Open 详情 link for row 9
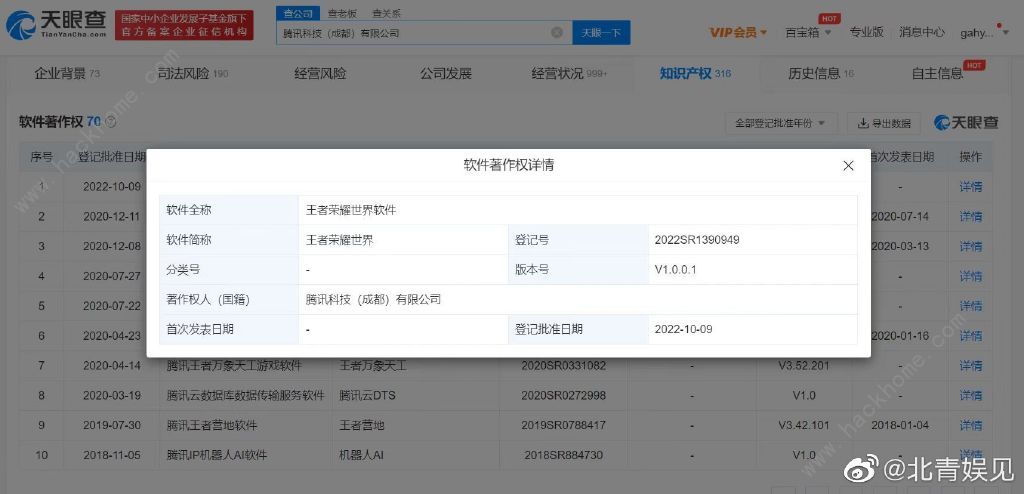 [x=970, y=425]
